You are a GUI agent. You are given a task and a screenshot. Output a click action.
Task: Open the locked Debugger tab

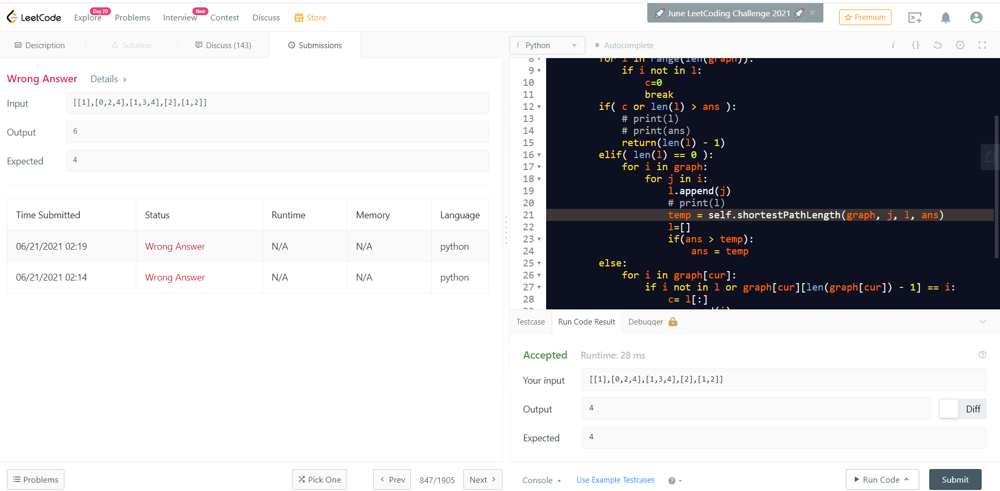[x=652, y=322]
